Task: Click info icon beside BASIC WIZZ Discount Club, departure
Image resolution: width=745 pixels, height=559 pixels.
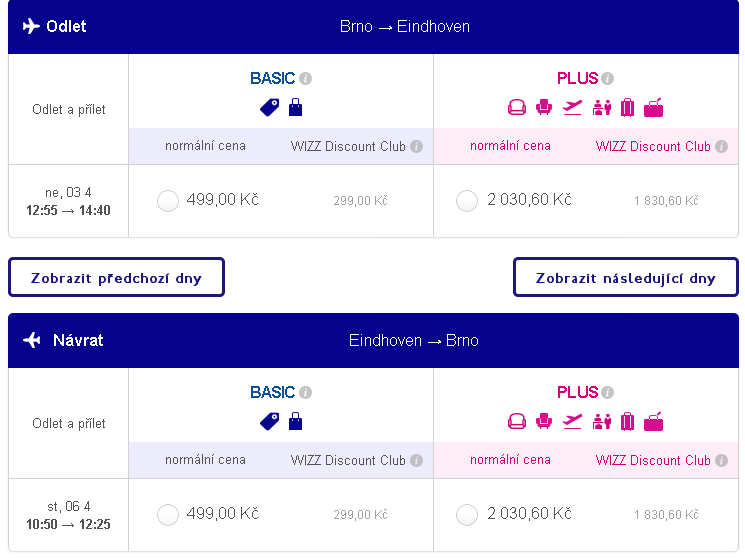Action: tap(417, 146)
